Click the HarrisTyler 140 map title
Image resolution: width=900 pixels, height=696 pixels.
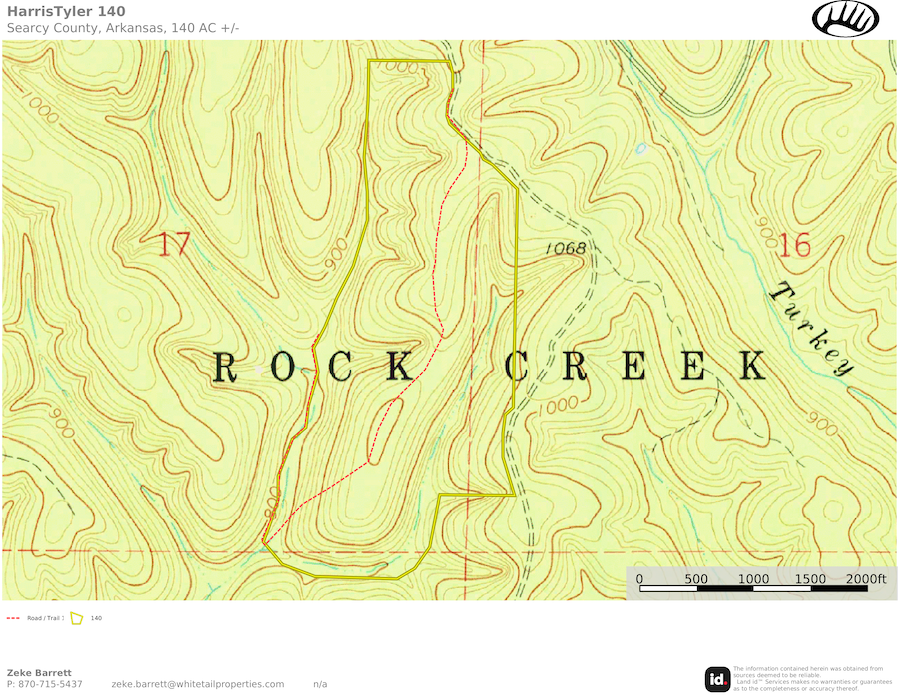click(x=66, y=11)
